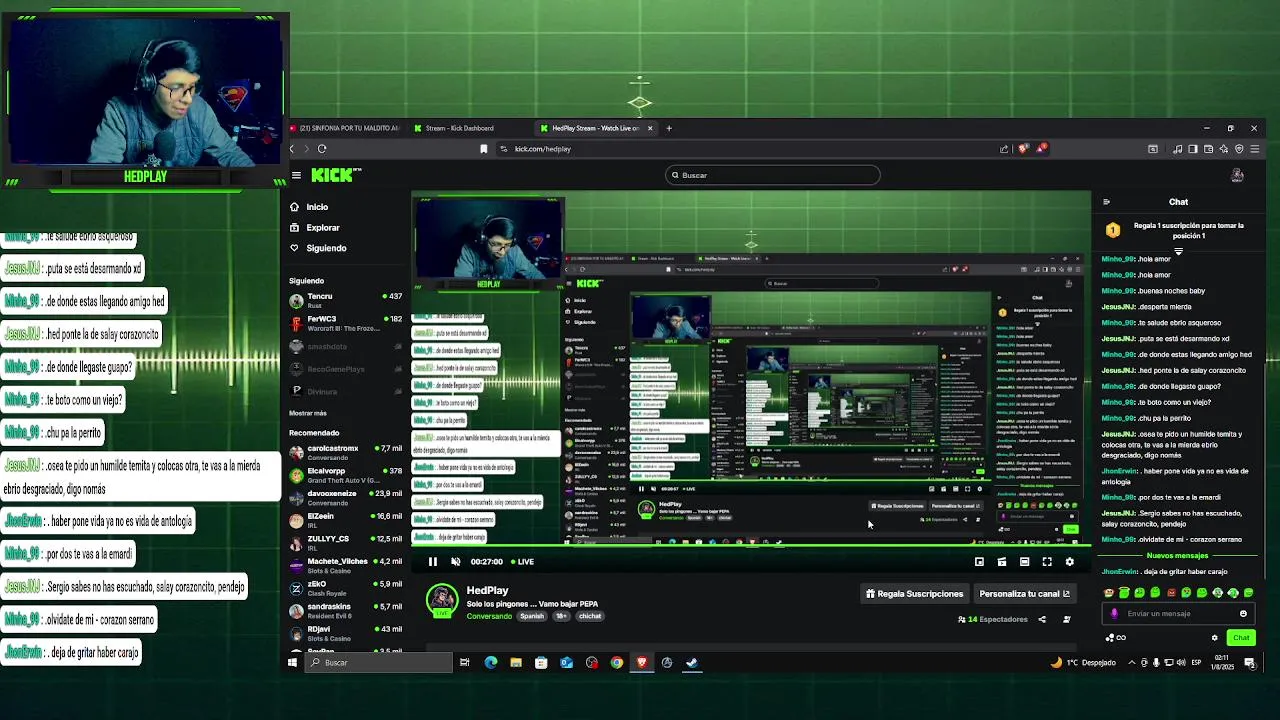Screen dimensions: 1280x720
Task: Toggle picture-in-picture player icon
Action: (x=1002, y=562)
